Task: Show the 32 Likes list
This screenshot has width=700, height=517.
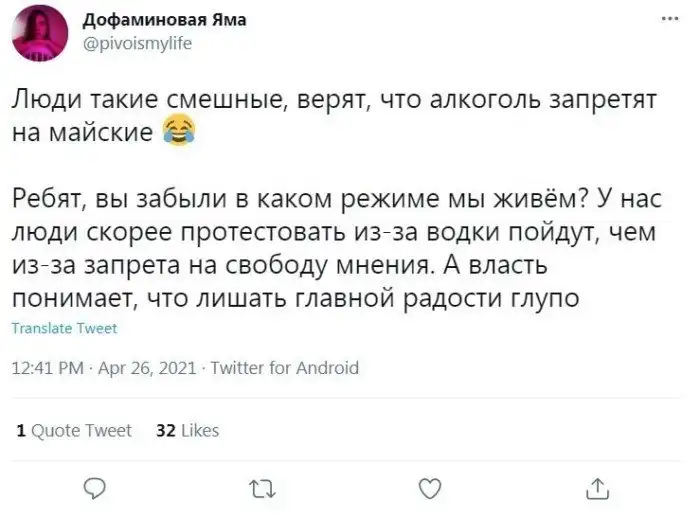Action: (188, 431)
